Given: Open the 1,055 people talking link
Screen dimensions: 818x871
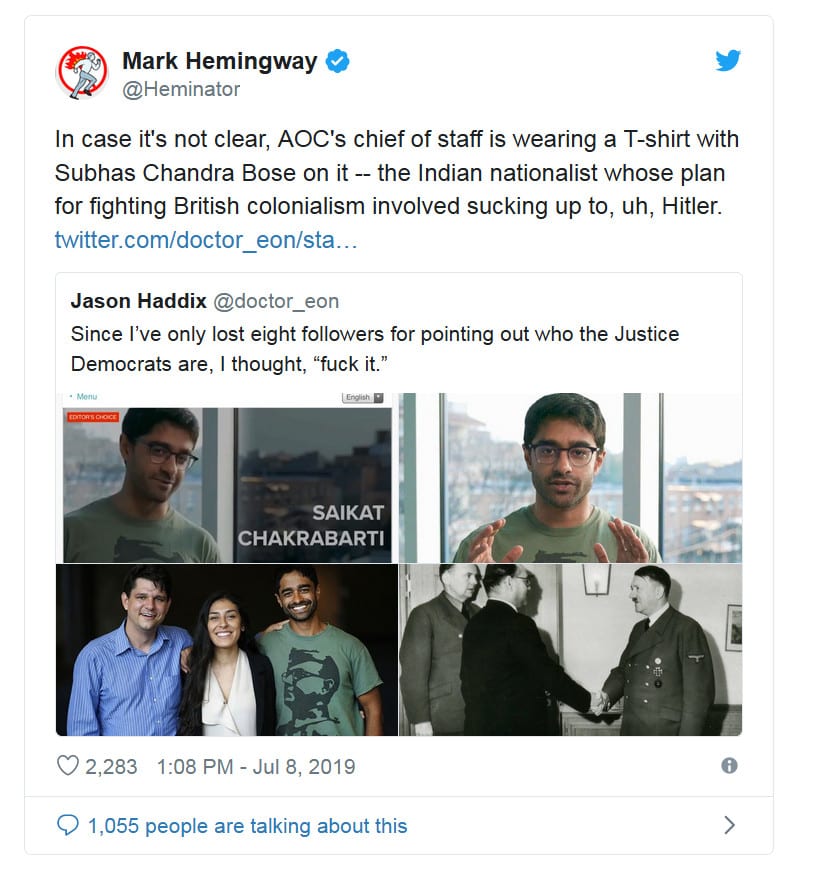Looking at the screenshot, I should (248, 826).
